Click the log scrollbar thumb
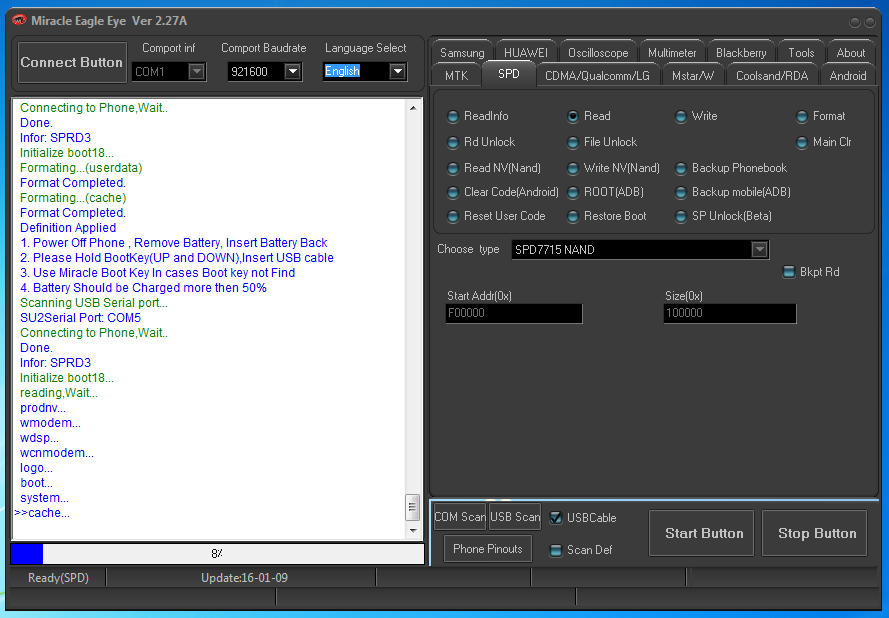 tap(413, 507)
